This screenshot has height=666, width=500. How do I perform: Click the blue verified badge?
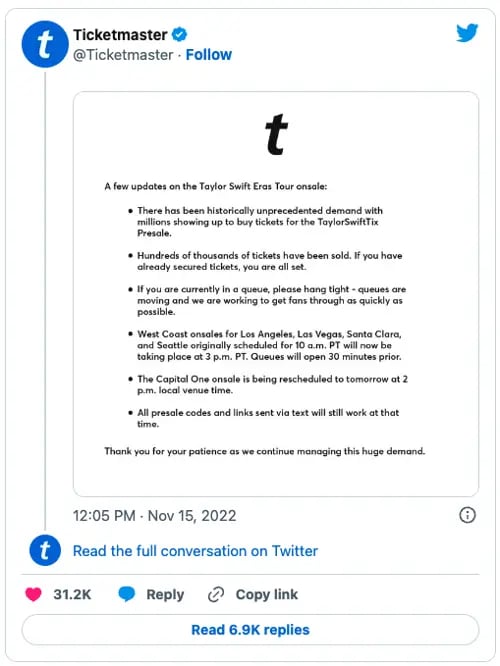[179, 34]
